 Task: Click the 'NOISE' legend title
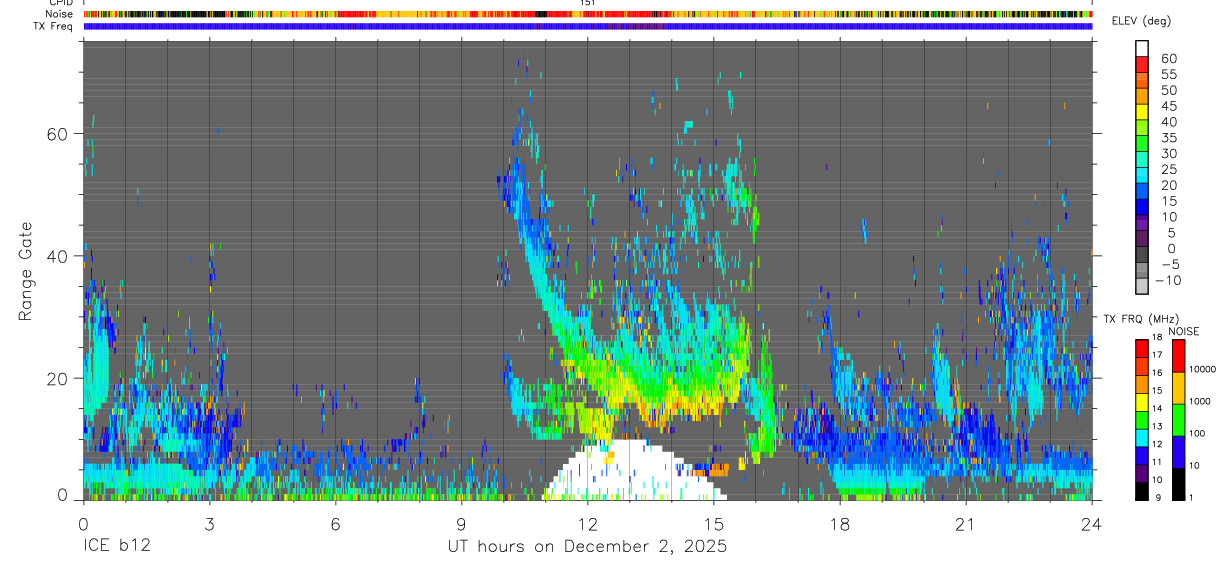(1183, 331)
